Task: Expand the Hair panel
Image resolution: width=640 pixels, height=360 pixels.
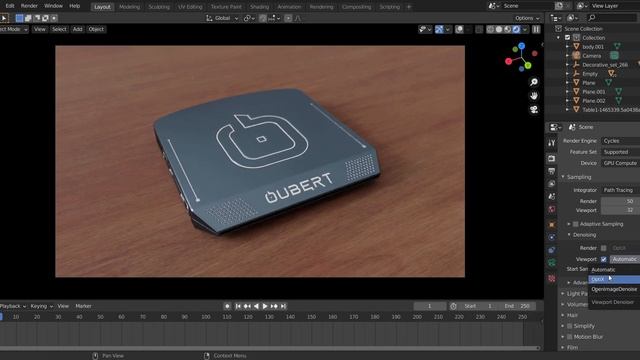Action: (x=563, y=315)
